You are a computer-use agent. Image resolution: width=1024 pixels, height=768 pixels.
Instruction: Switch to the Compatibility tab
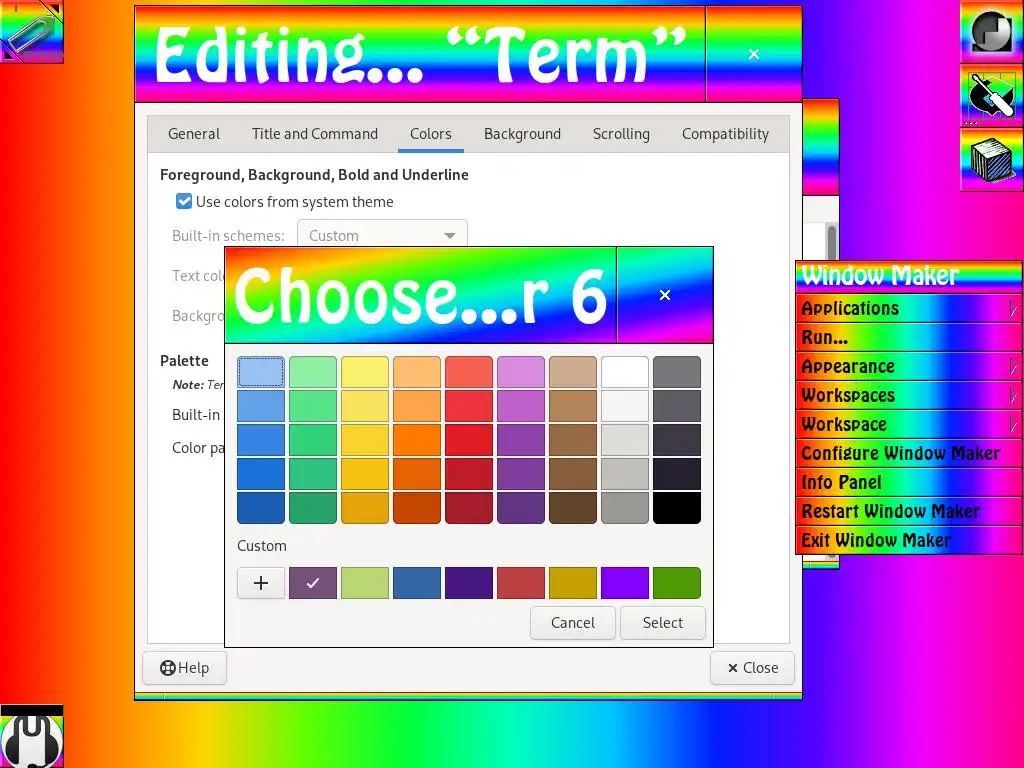(x=725, y=134)
